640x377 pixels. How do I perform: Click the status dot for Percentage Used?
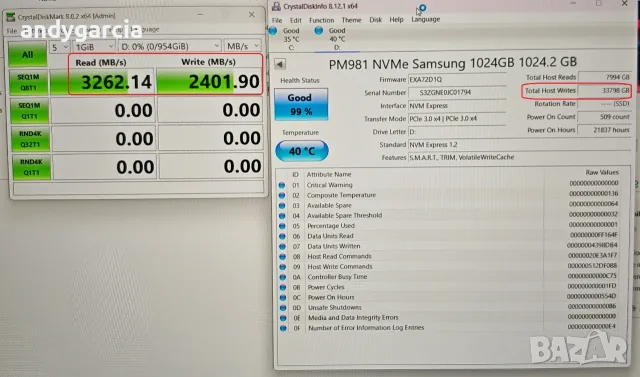pyautogui.click(x=282, y=226)
